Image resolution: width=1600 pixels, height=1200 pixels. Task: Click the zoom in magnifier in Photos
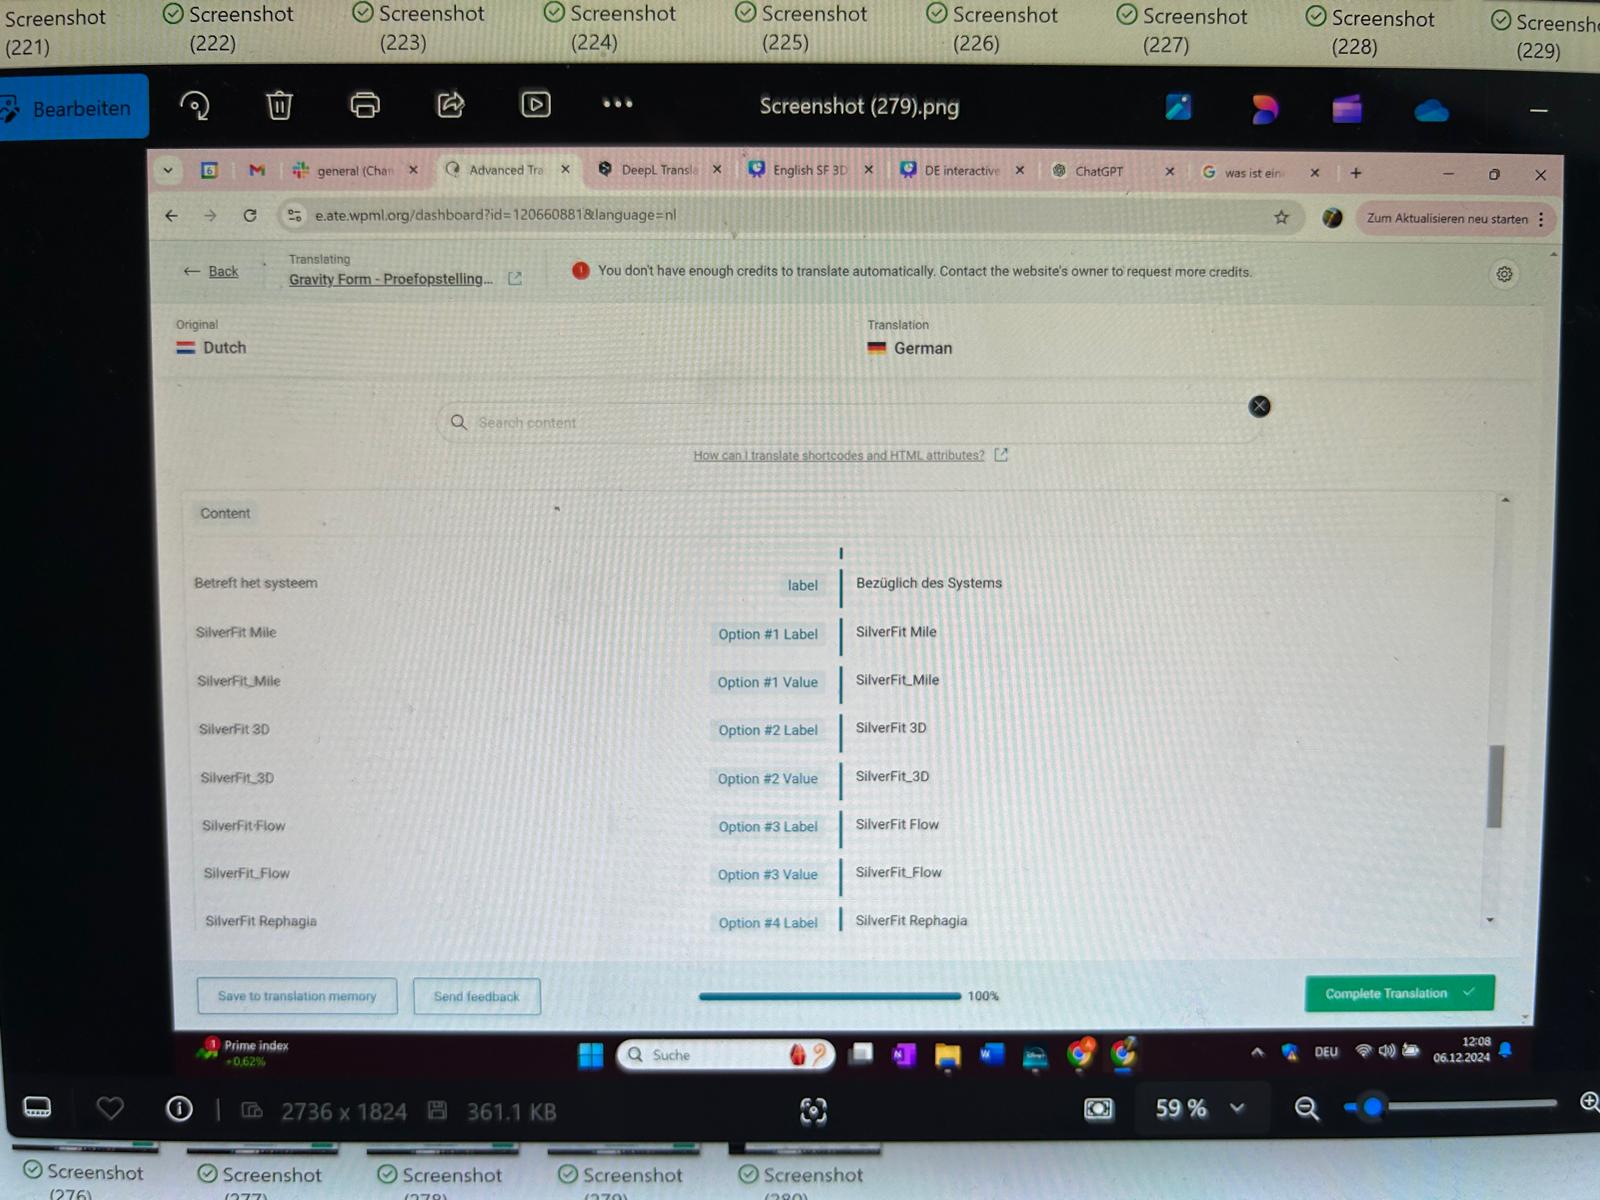pyautogui.click(x=1589, y=1102)
